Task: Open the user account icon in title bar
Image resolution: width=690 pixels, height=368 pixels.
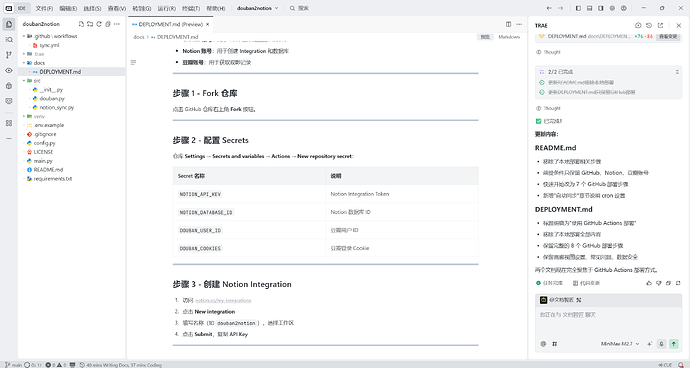Action: (624, 8)
